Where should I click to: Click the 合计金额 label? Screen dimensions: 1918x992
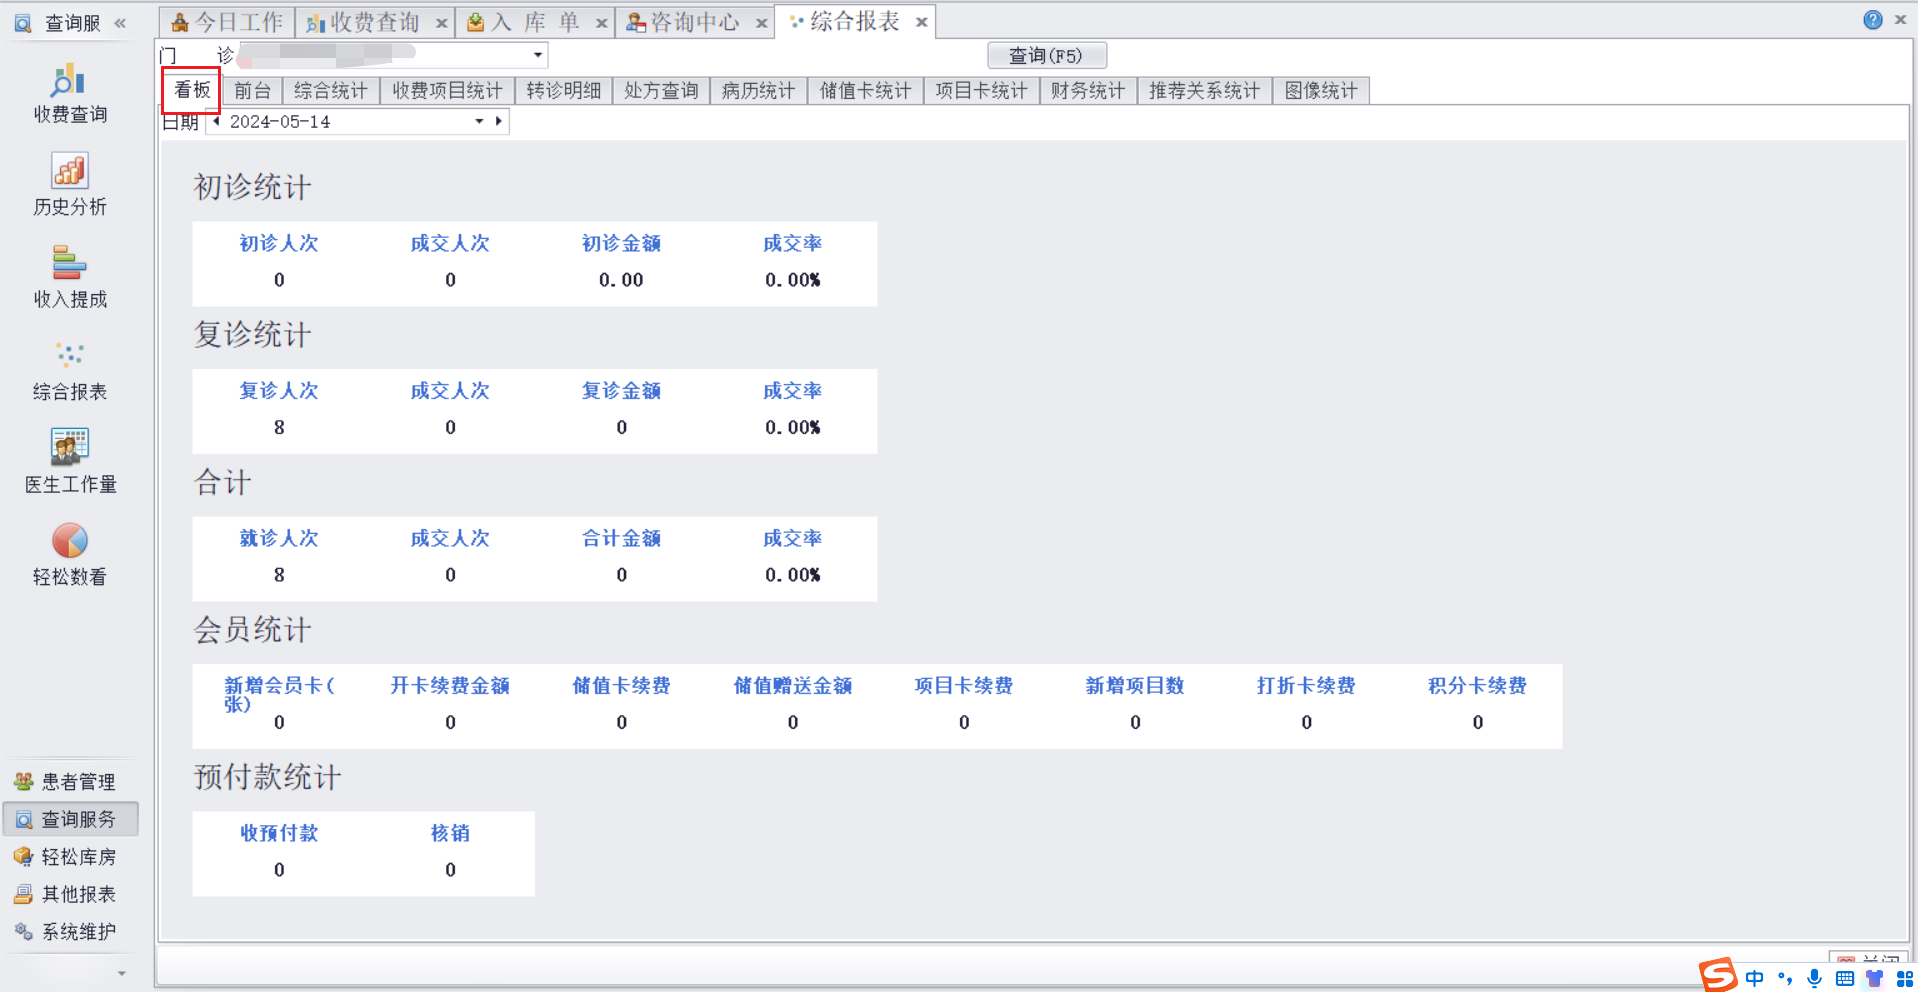[x=621, y=538]
